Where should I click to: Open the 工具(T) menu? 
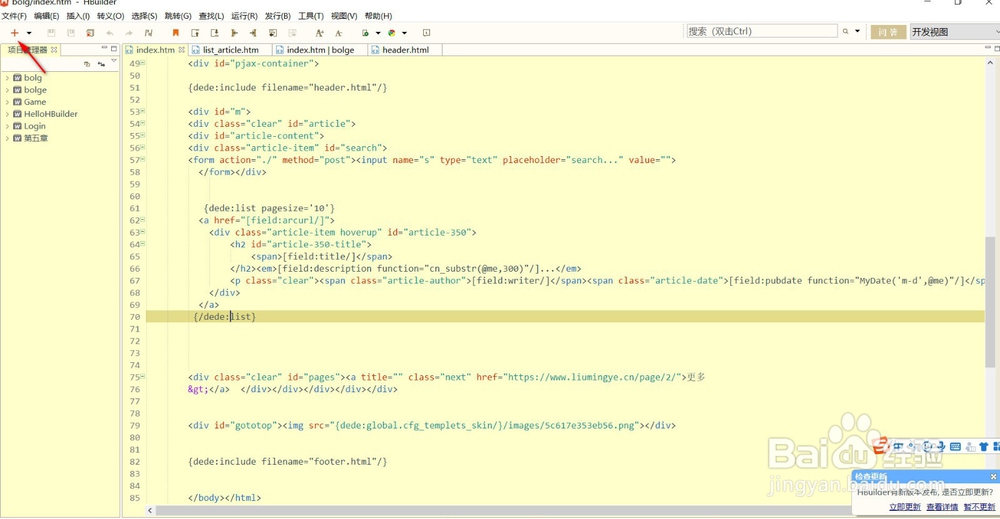click(x=311, y=16)
